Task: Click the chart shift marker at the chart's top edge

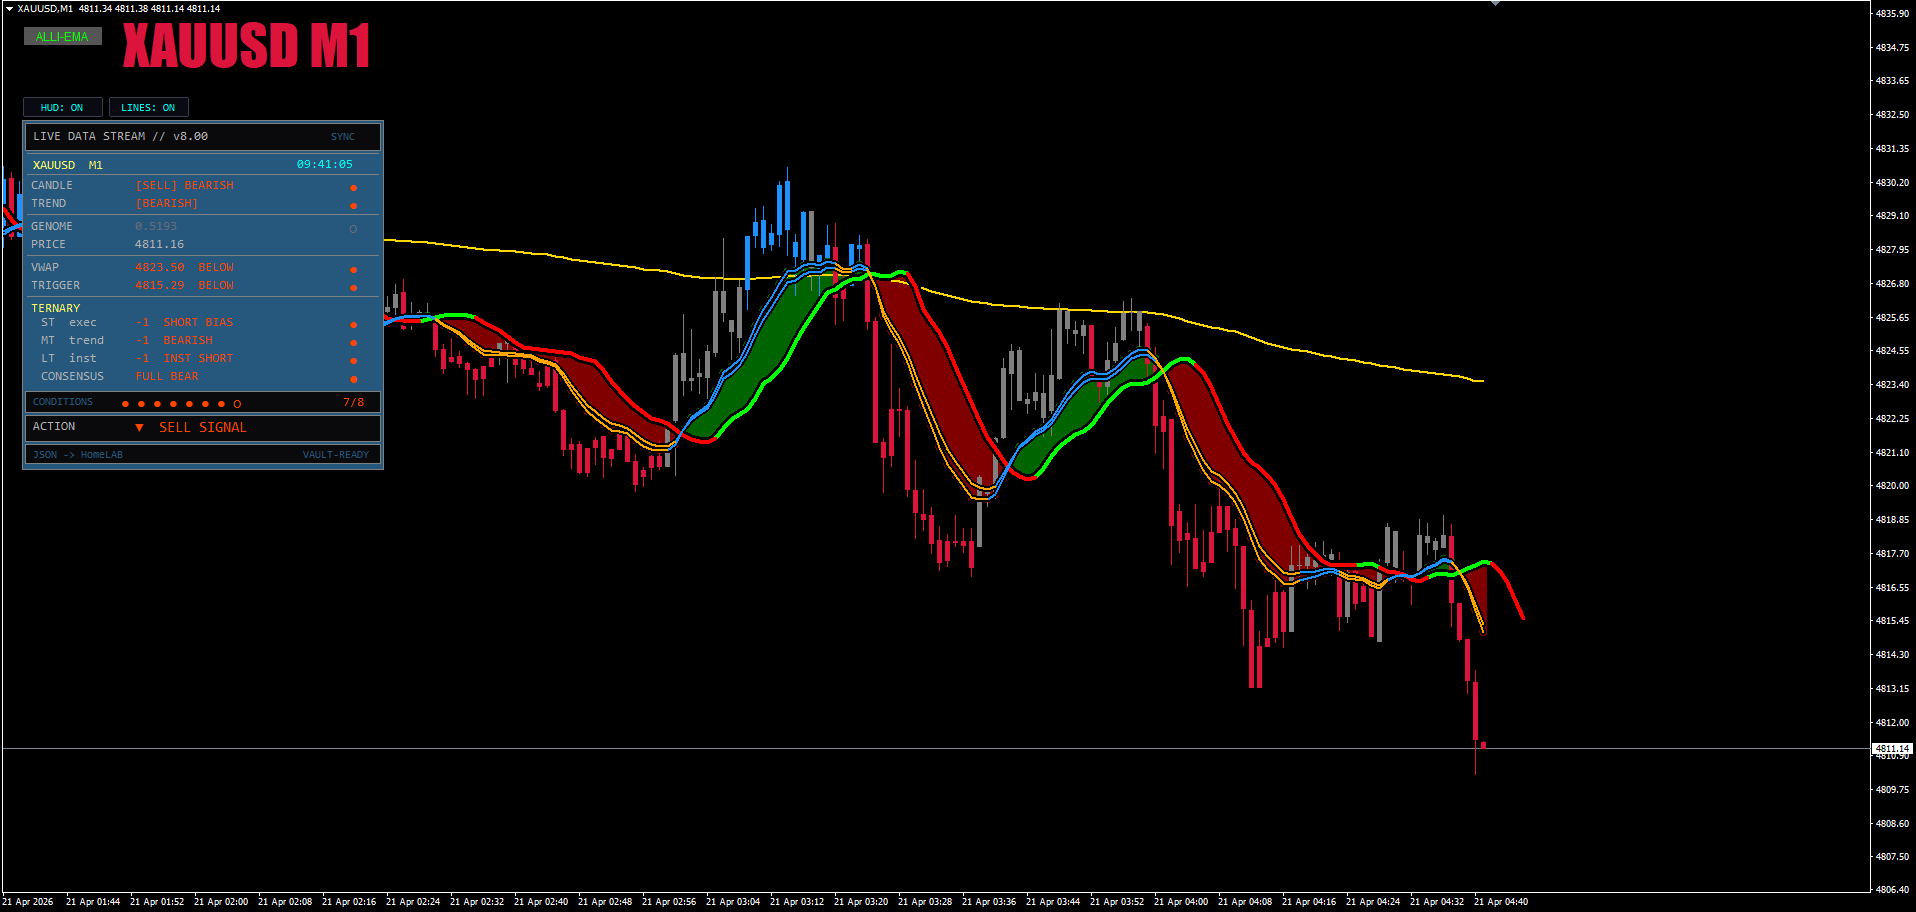Action: pyautogui.click(x=1495, y=3)
